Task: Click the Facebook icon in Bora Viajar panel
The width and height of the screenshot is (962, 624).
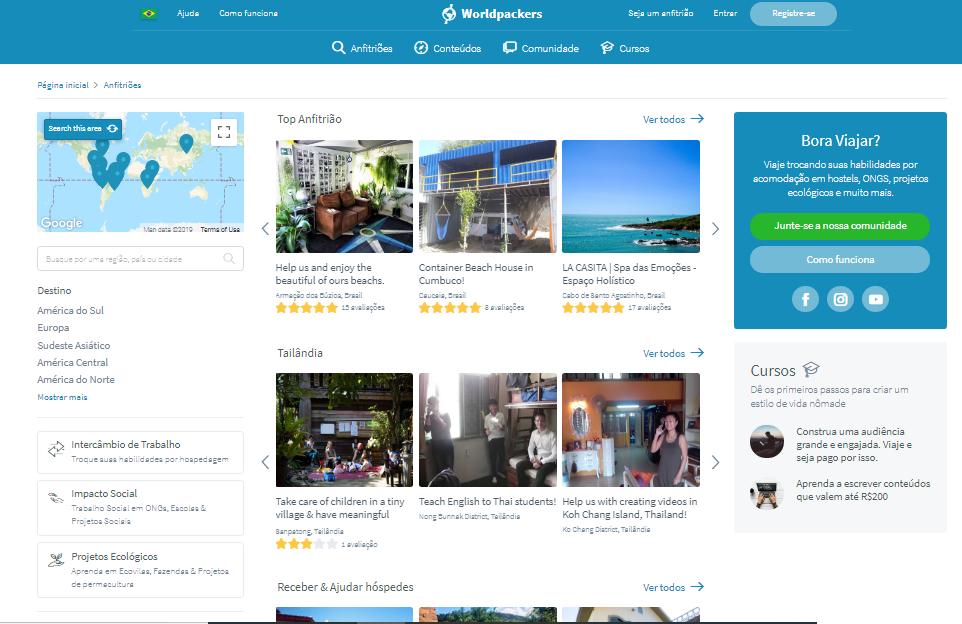Action: (805, 299)
